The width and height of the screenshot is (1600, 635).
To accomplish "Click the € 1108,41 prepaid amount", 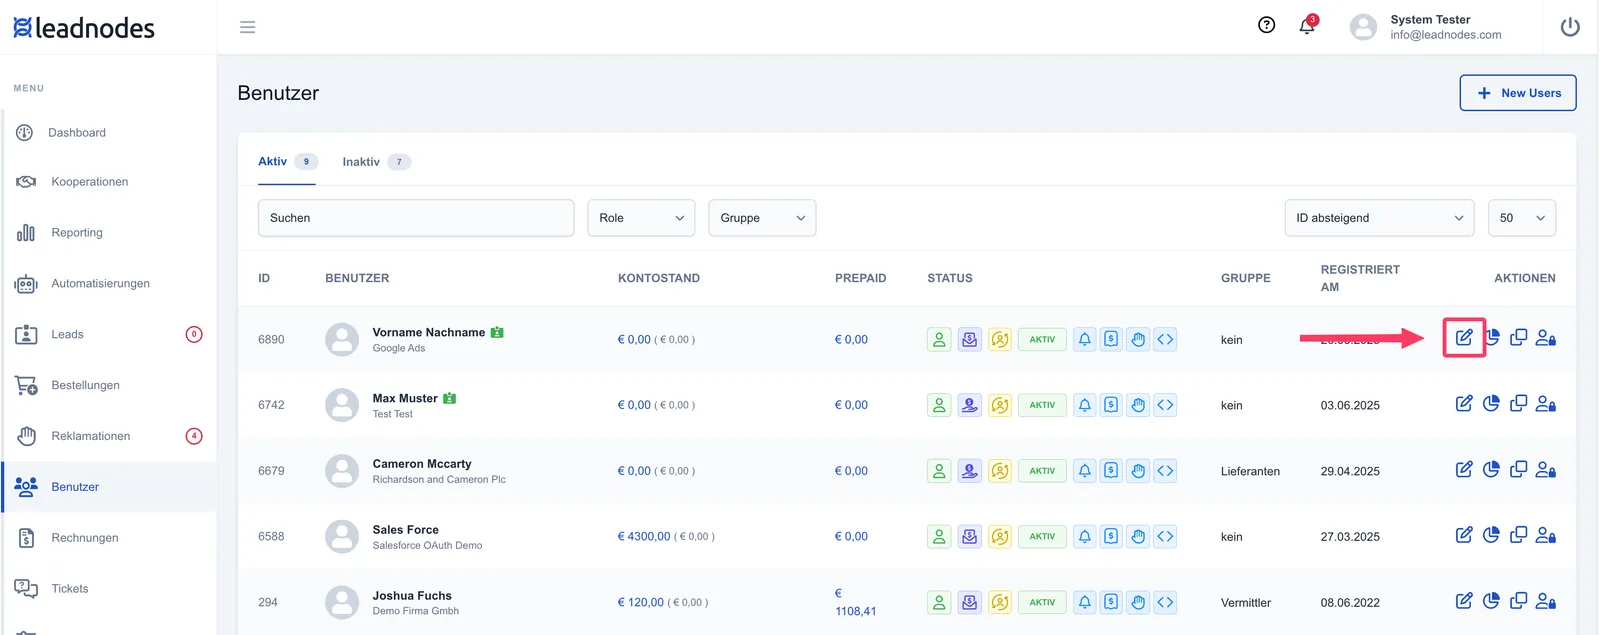I will (855, 602).
